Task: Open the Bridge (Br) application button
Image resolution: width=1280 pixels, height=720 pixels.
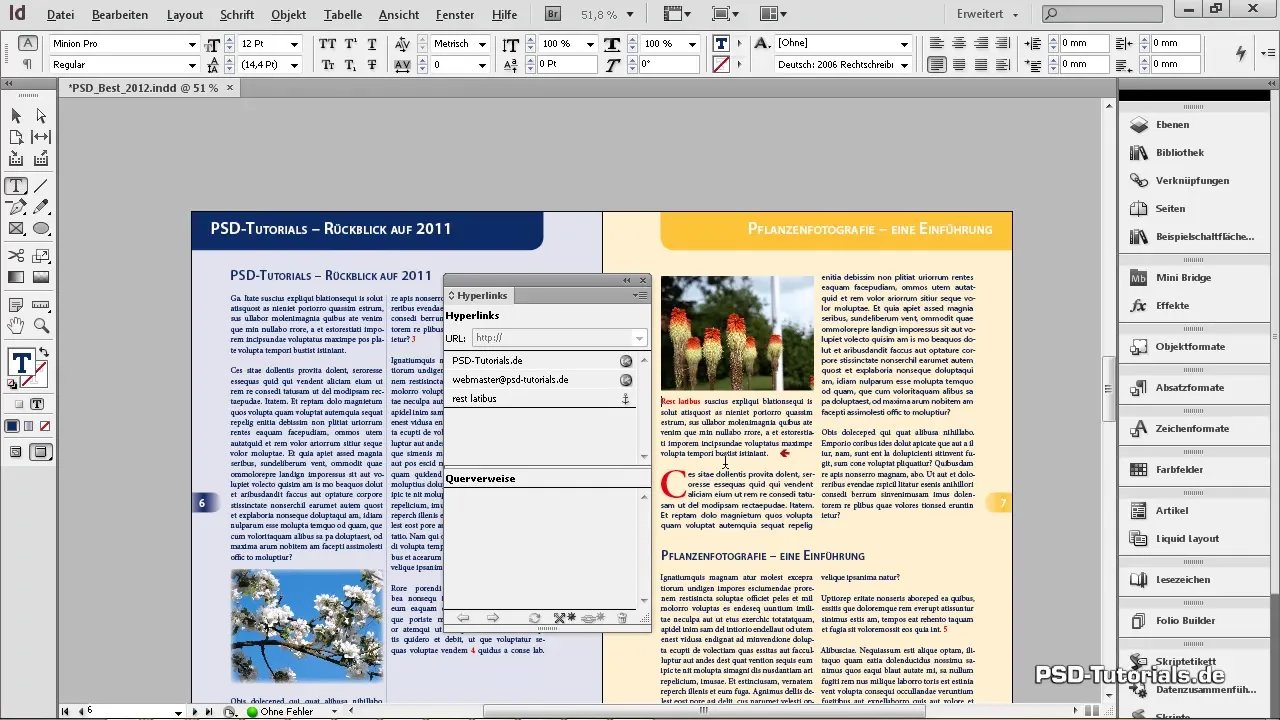Action: click(553, 15)
